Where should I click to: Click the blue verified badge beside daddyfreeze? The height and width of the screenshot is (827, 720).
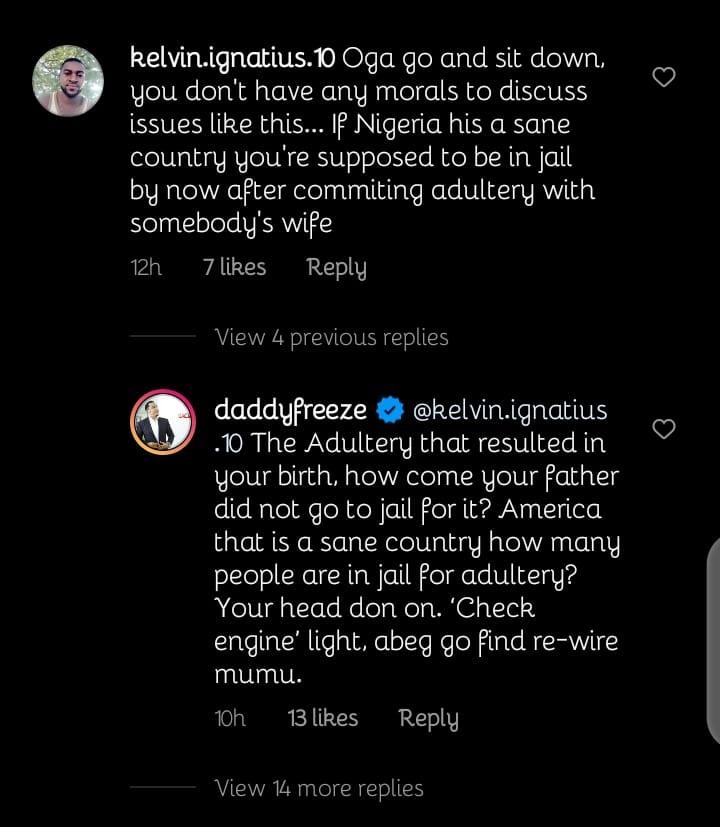[390, 410]
